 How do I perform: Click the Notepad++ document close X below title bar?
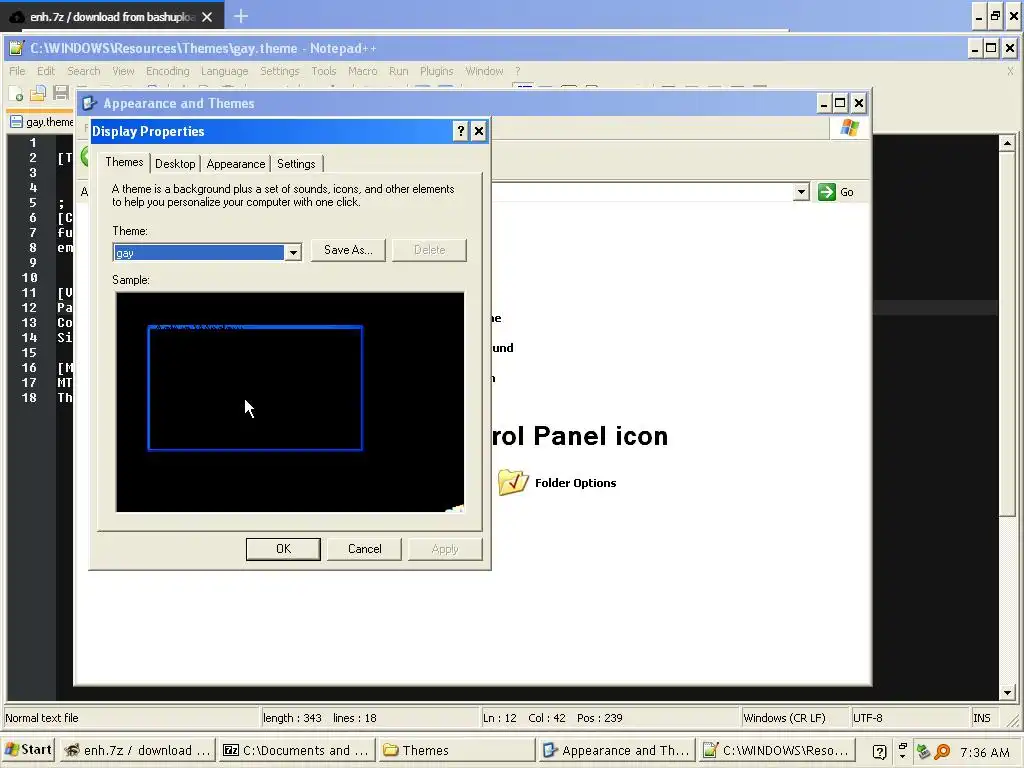[1010, 71]
